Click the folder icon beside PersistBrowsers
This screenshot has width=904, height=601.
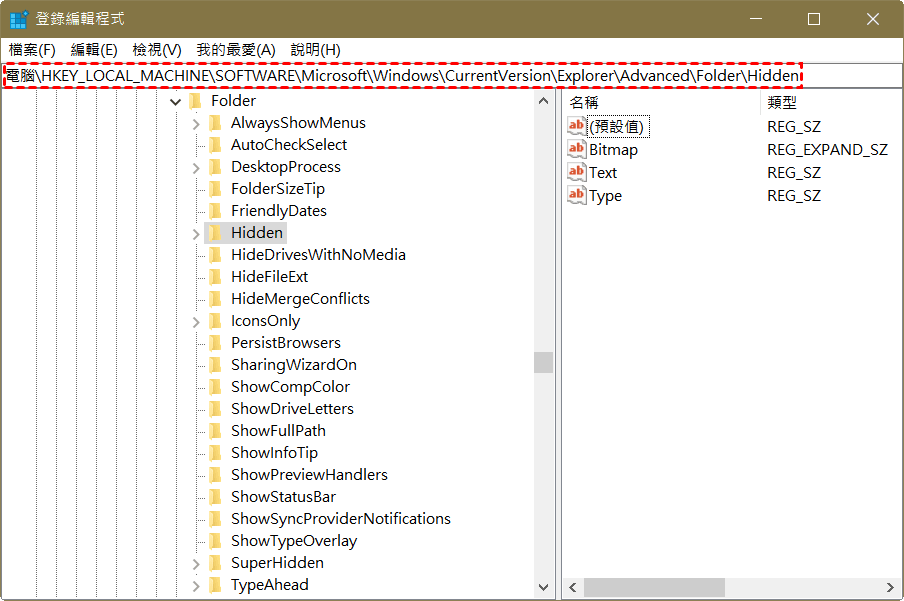[x=215, y=343]
